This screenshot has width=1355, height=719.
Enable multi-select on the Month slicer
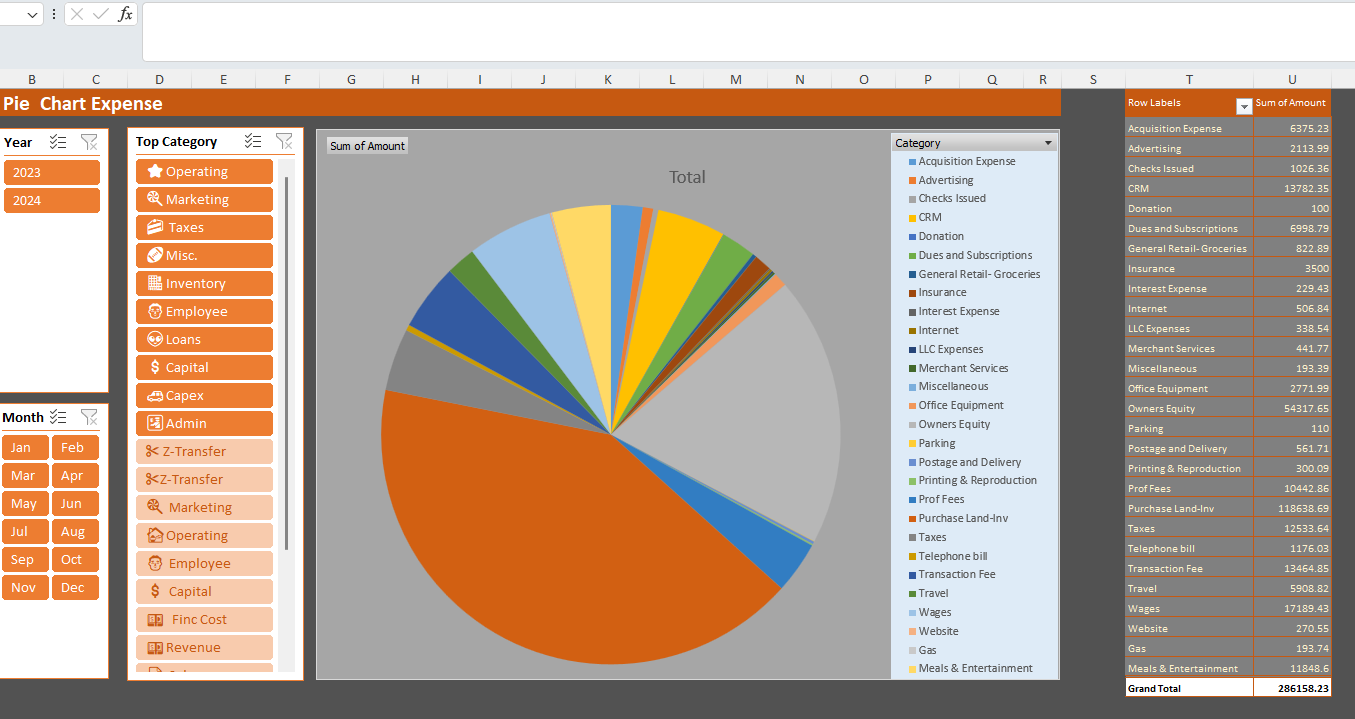[57, 417]
